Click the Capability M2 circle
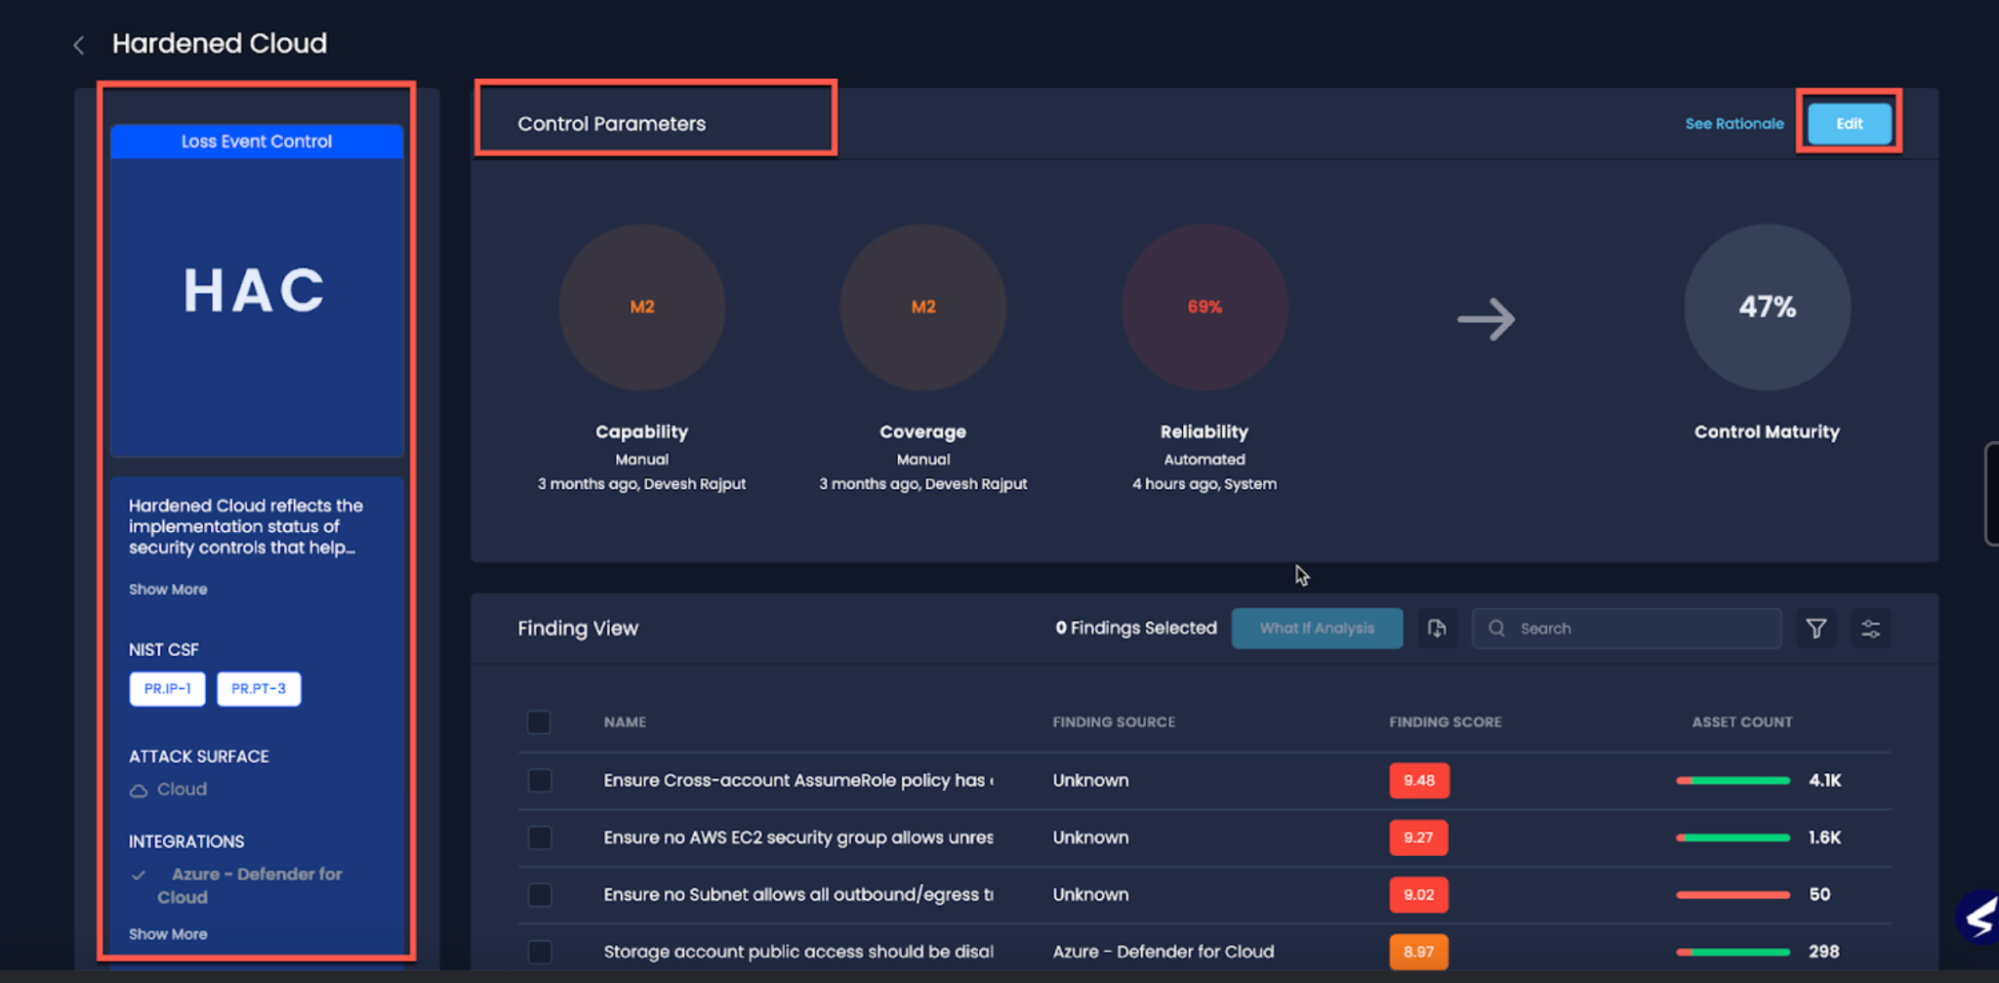 point(642,307)
